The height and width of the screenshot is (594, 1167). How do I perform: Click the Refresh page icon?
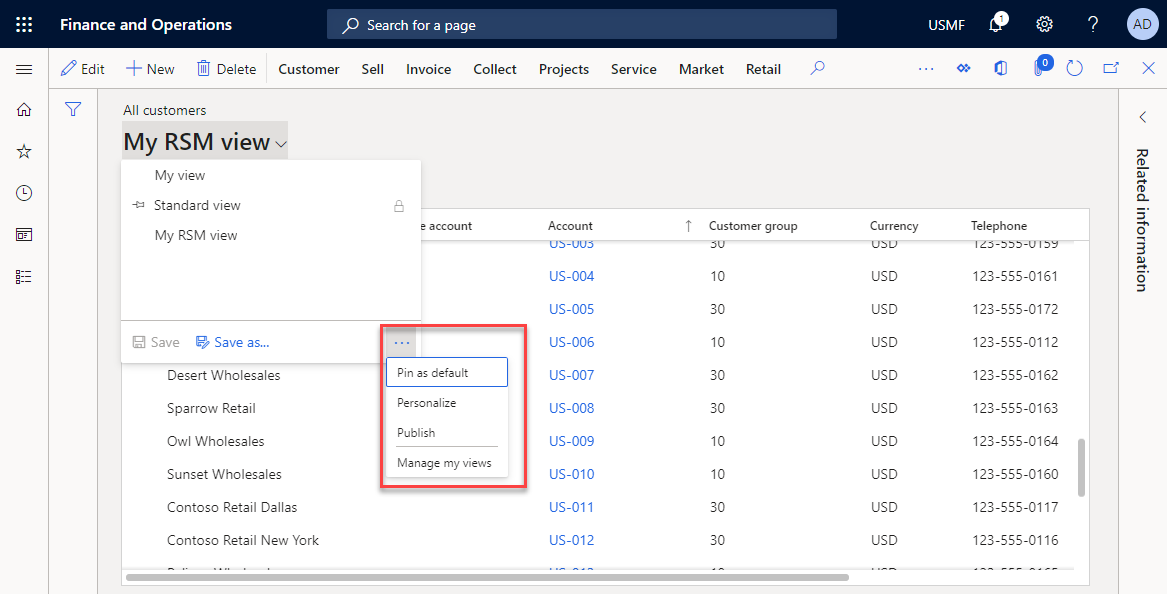pos(1075,69)
